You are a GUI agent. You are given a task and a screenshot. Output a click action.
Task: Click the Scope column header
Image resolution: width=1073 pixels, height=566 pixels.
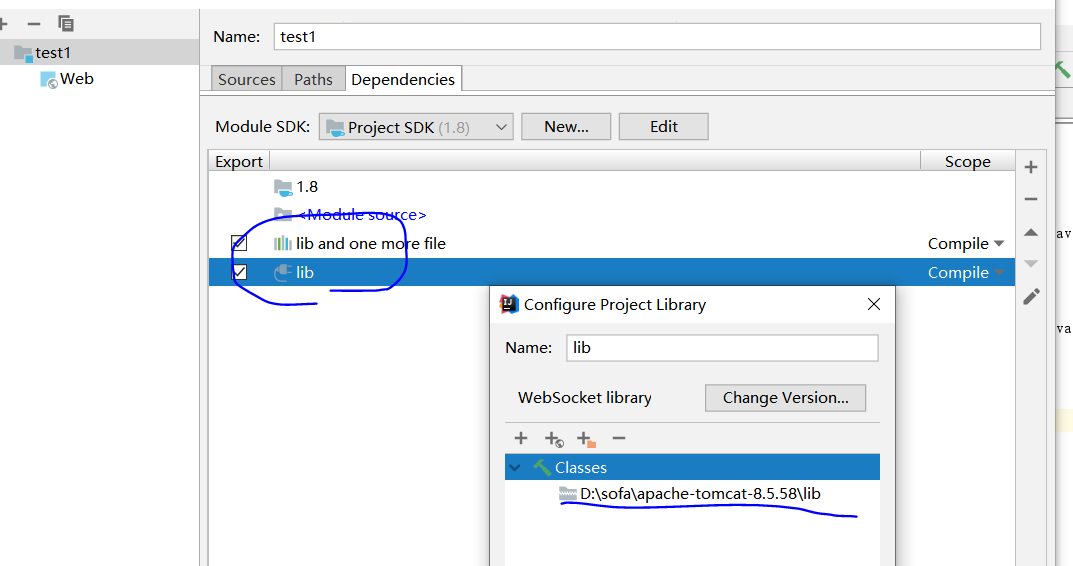coord(968,162)
